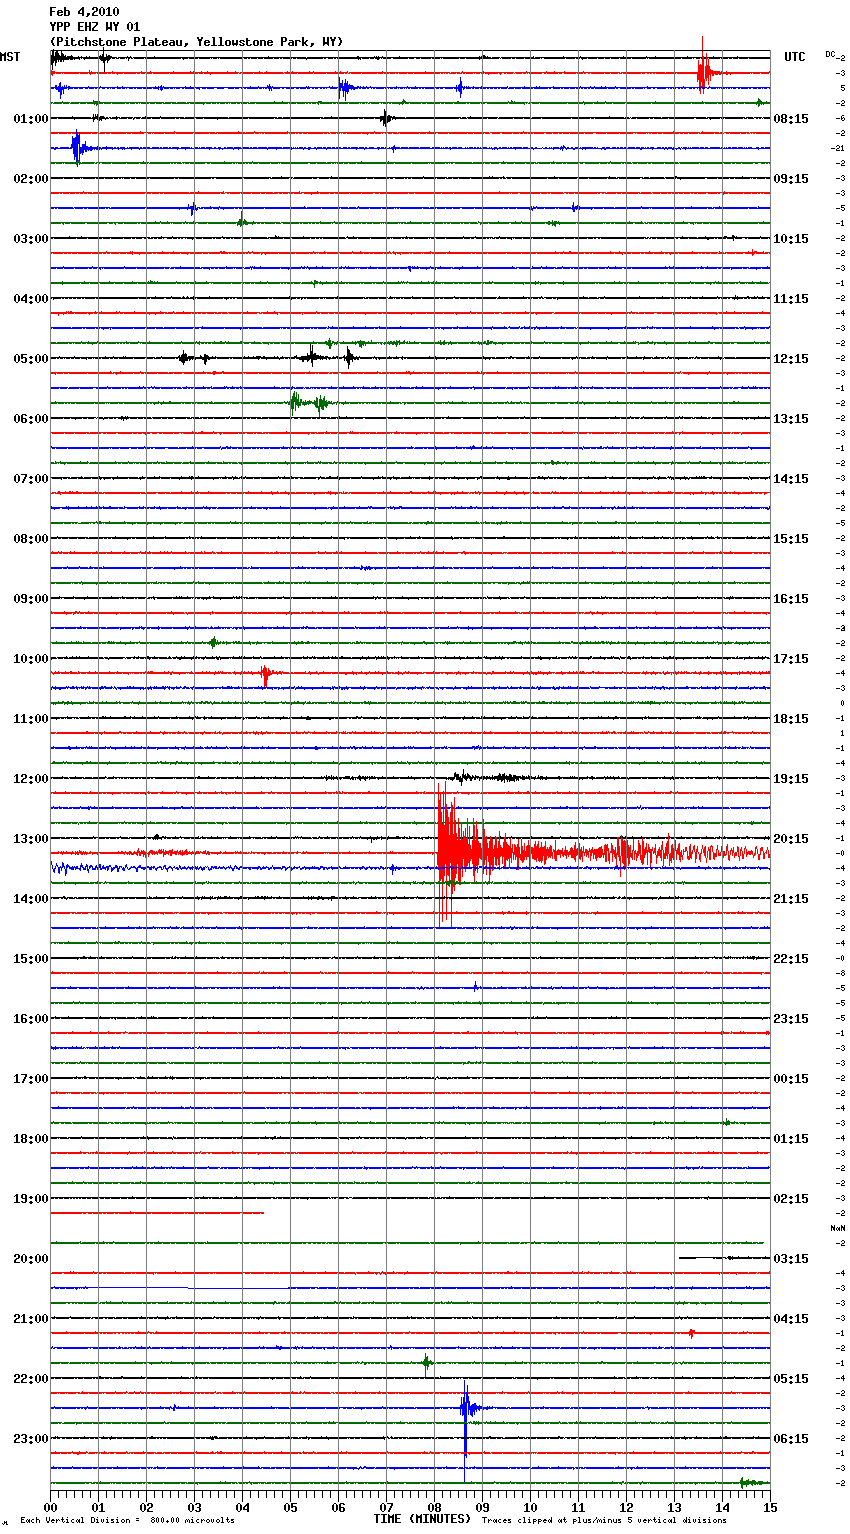Click the Feb 4,2010 date header
Screen dimensions: 850x1534
[x=84, y=12]
